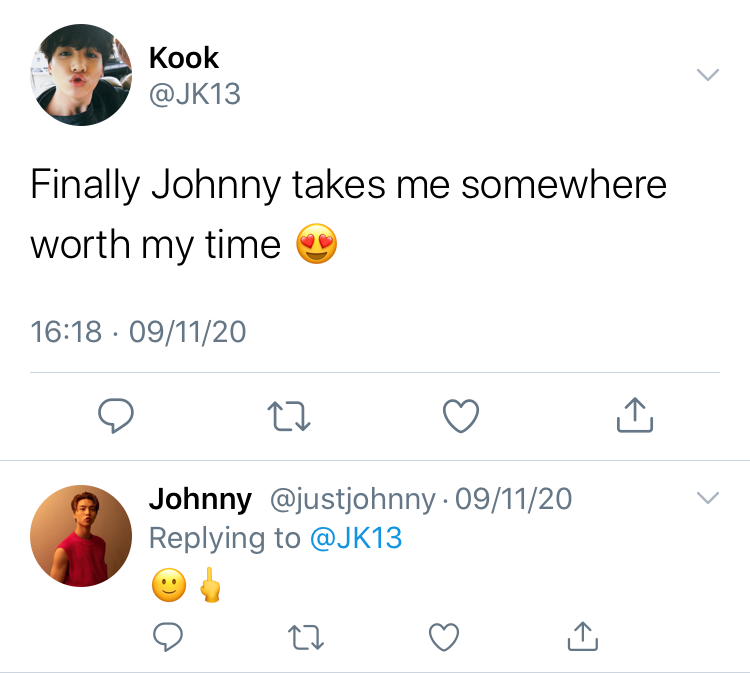Click the heart-eyes emoji in tweet
This screenshot has height=673, width=750.
pyautogui.click(x=317, y=243)
